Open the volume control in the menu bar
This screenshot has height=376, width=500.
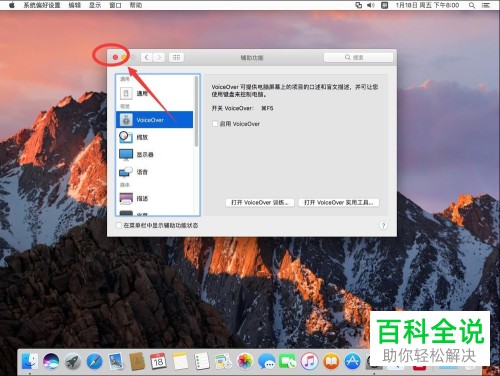pyautogui.click(x=371, y=5)
